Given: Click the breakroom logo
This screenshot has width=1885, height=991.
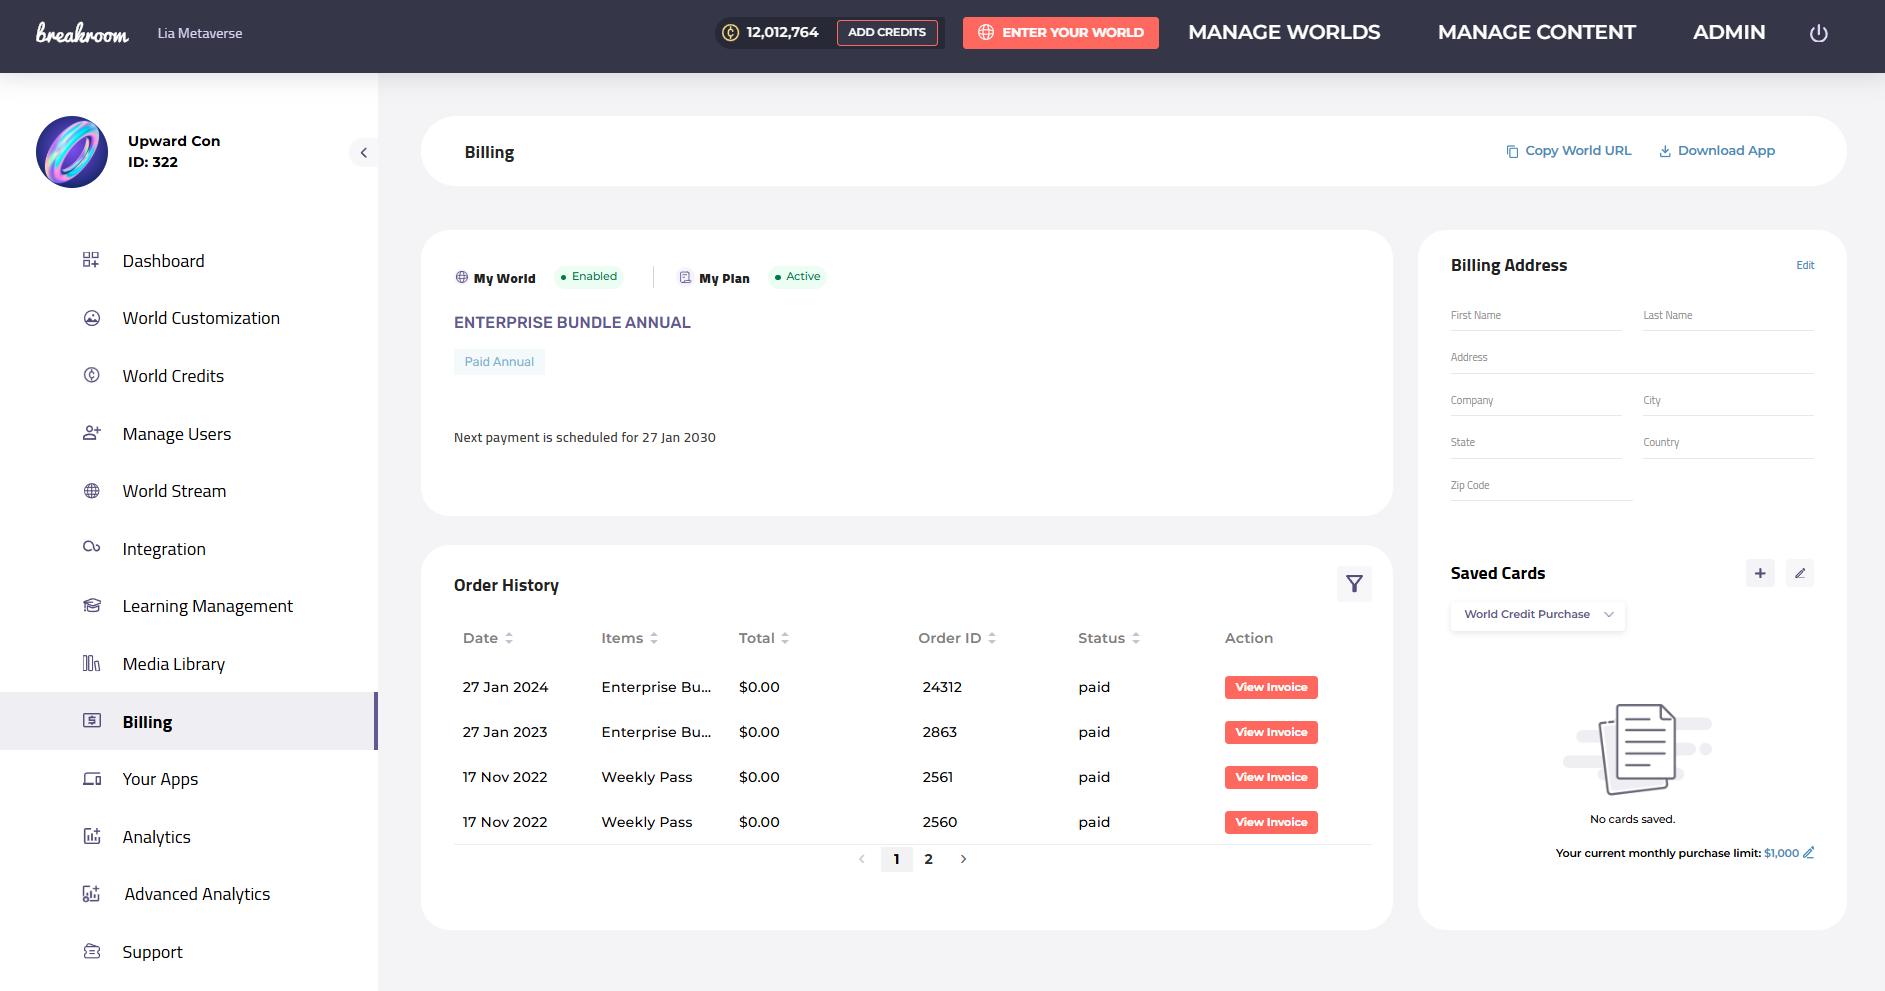Looking at the screenshot, I should (82, 33).
